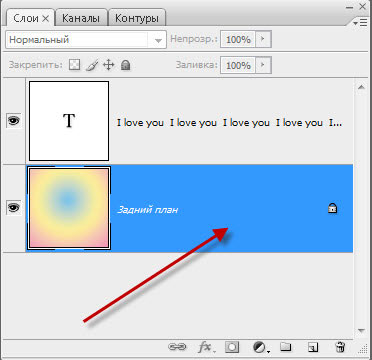372x360 pixels.
Task: Click padlock on Задний план layer
Action: [x=332, y=208]
